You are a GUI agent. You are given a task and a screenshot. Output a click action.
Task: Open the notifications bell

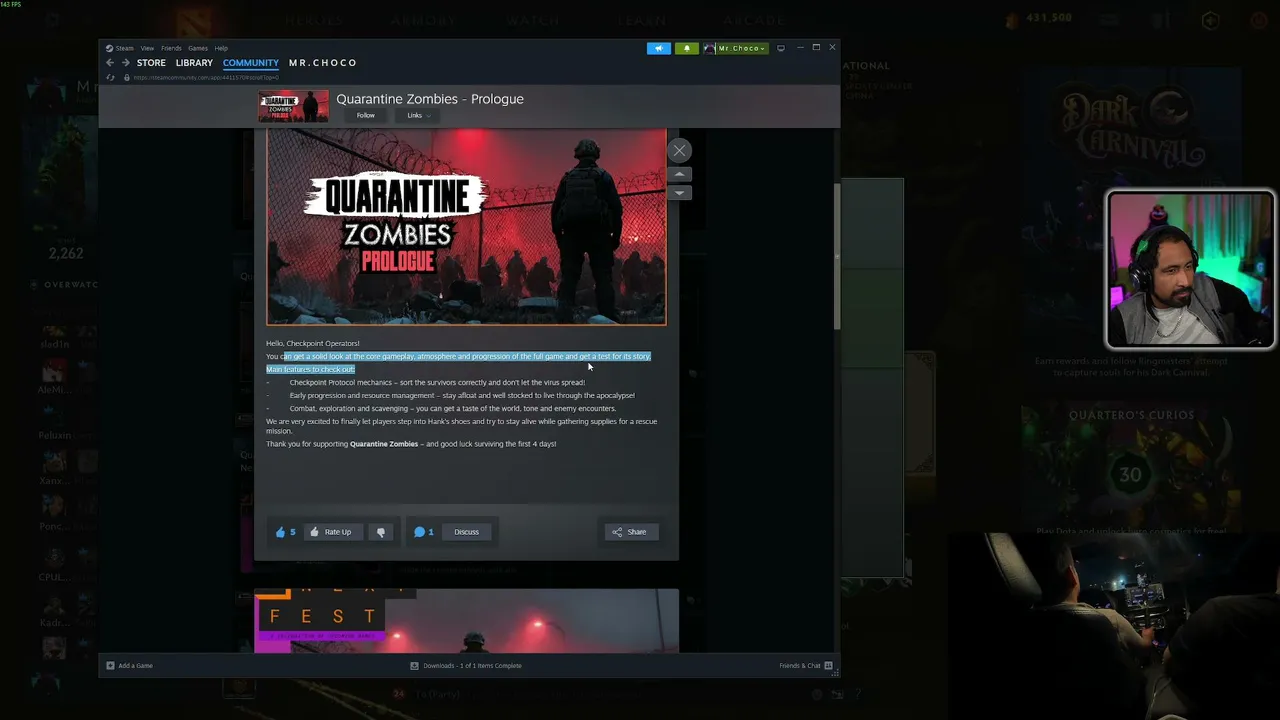(687, 48)
